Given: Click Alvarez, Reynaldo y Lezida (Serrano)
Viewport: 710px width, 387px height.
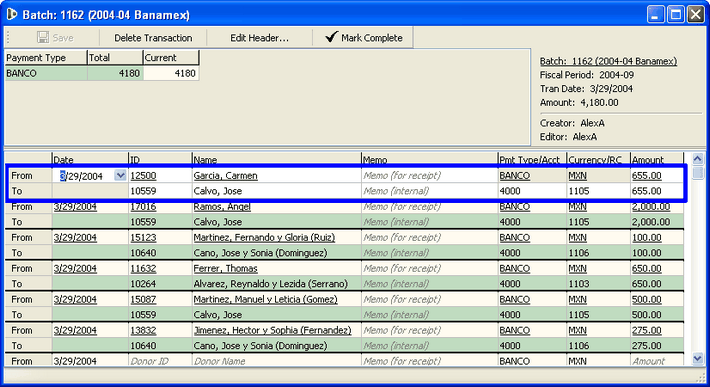Looking at the screenshot, I should (271, 284).
